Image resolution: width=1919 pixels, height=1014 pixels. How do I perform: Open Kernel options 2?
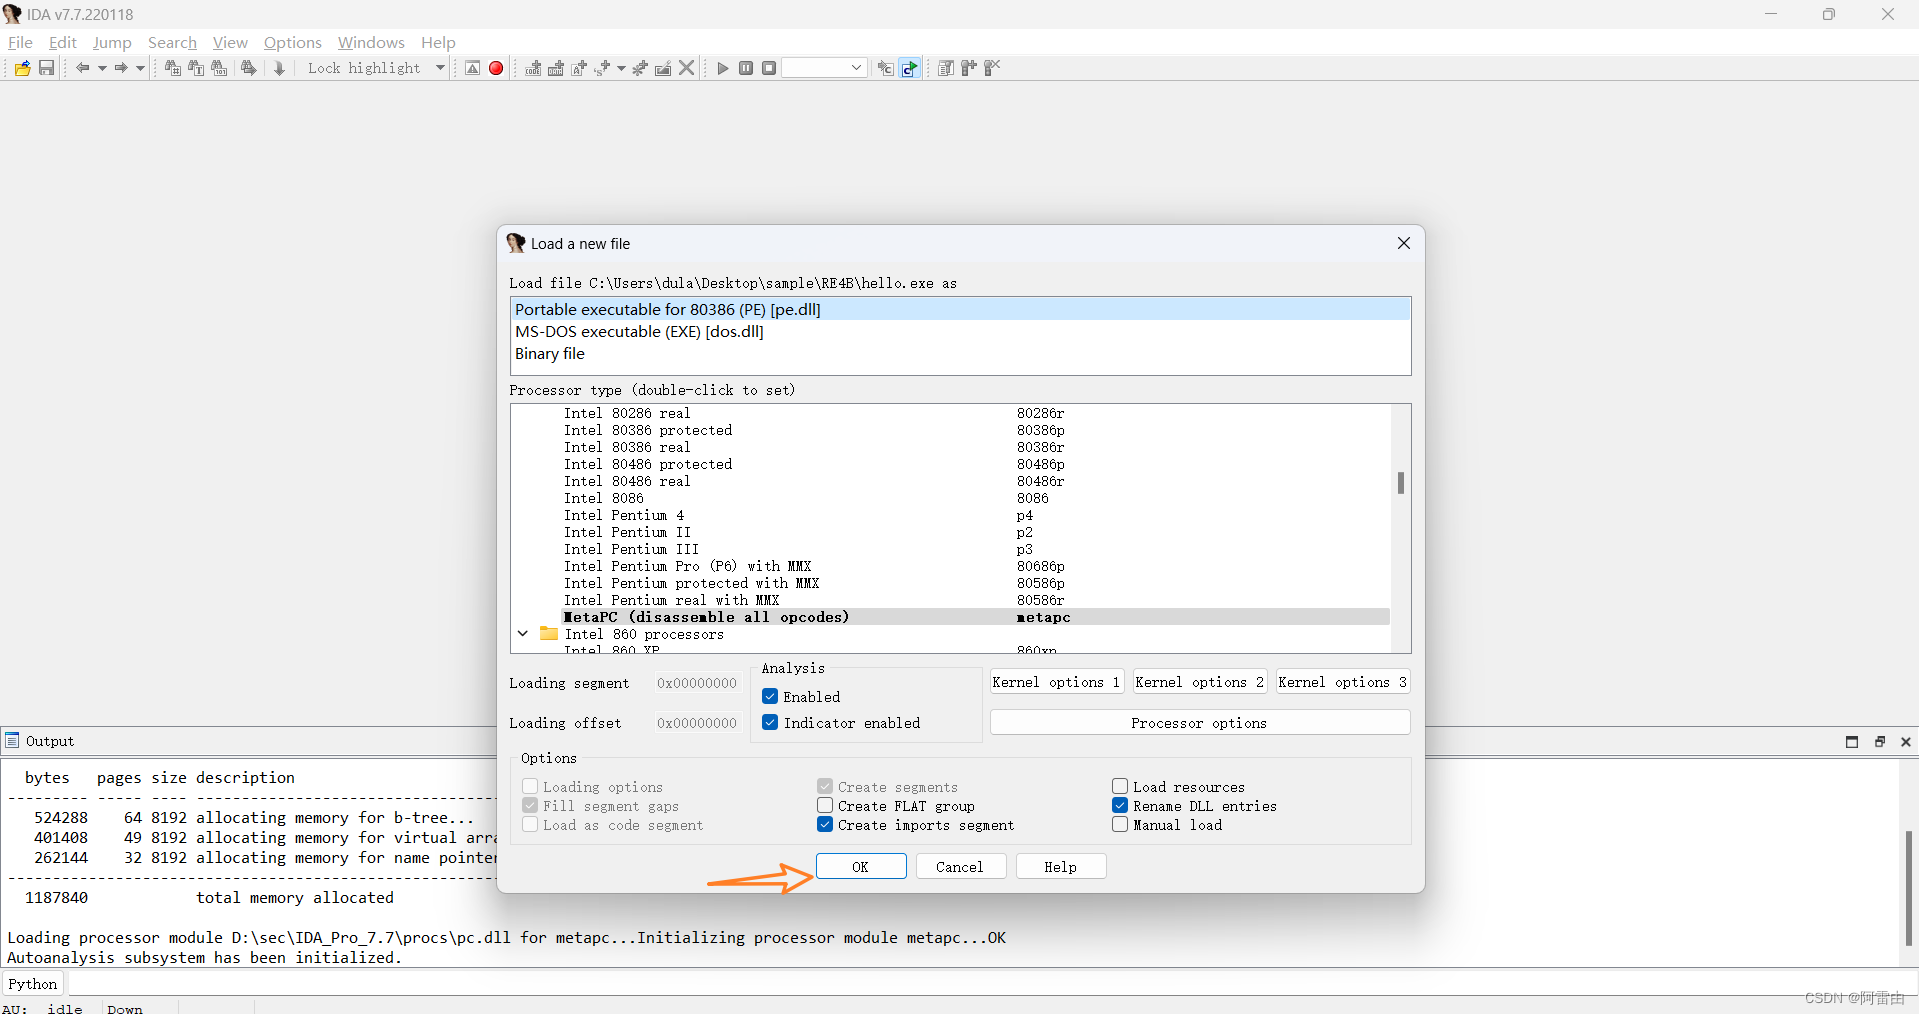point(1199,682)
